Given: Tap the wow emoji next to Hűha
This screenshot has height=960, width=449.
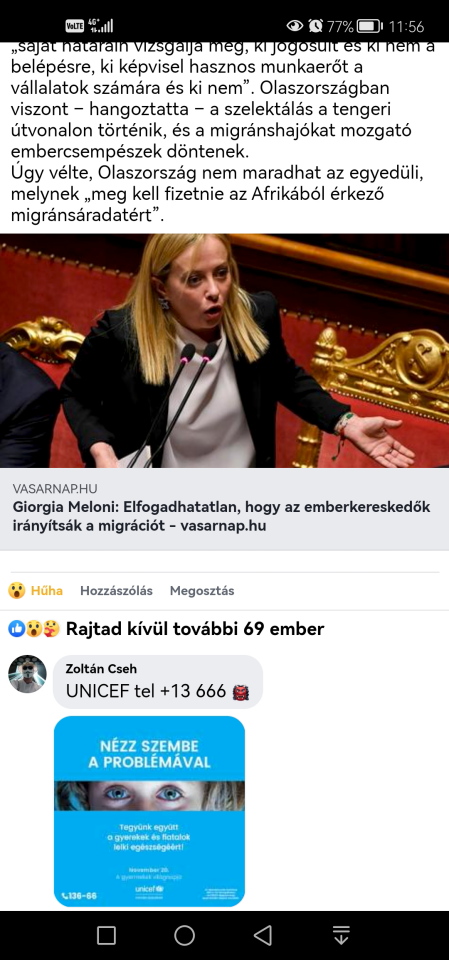Looking at the screenshot, I should pyautogui.click(x=17, y=591).
